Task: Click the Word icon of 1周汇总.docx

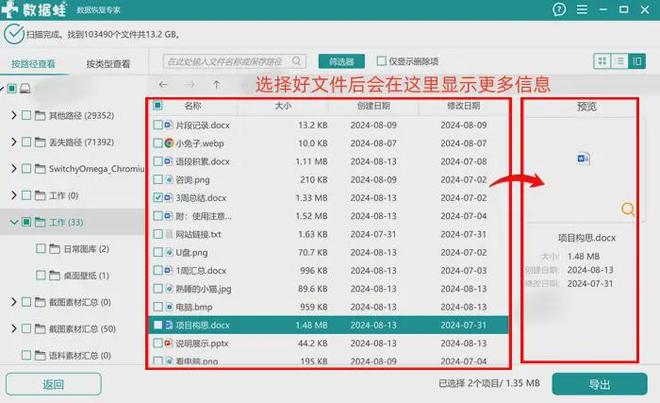Action: [168, 270]
